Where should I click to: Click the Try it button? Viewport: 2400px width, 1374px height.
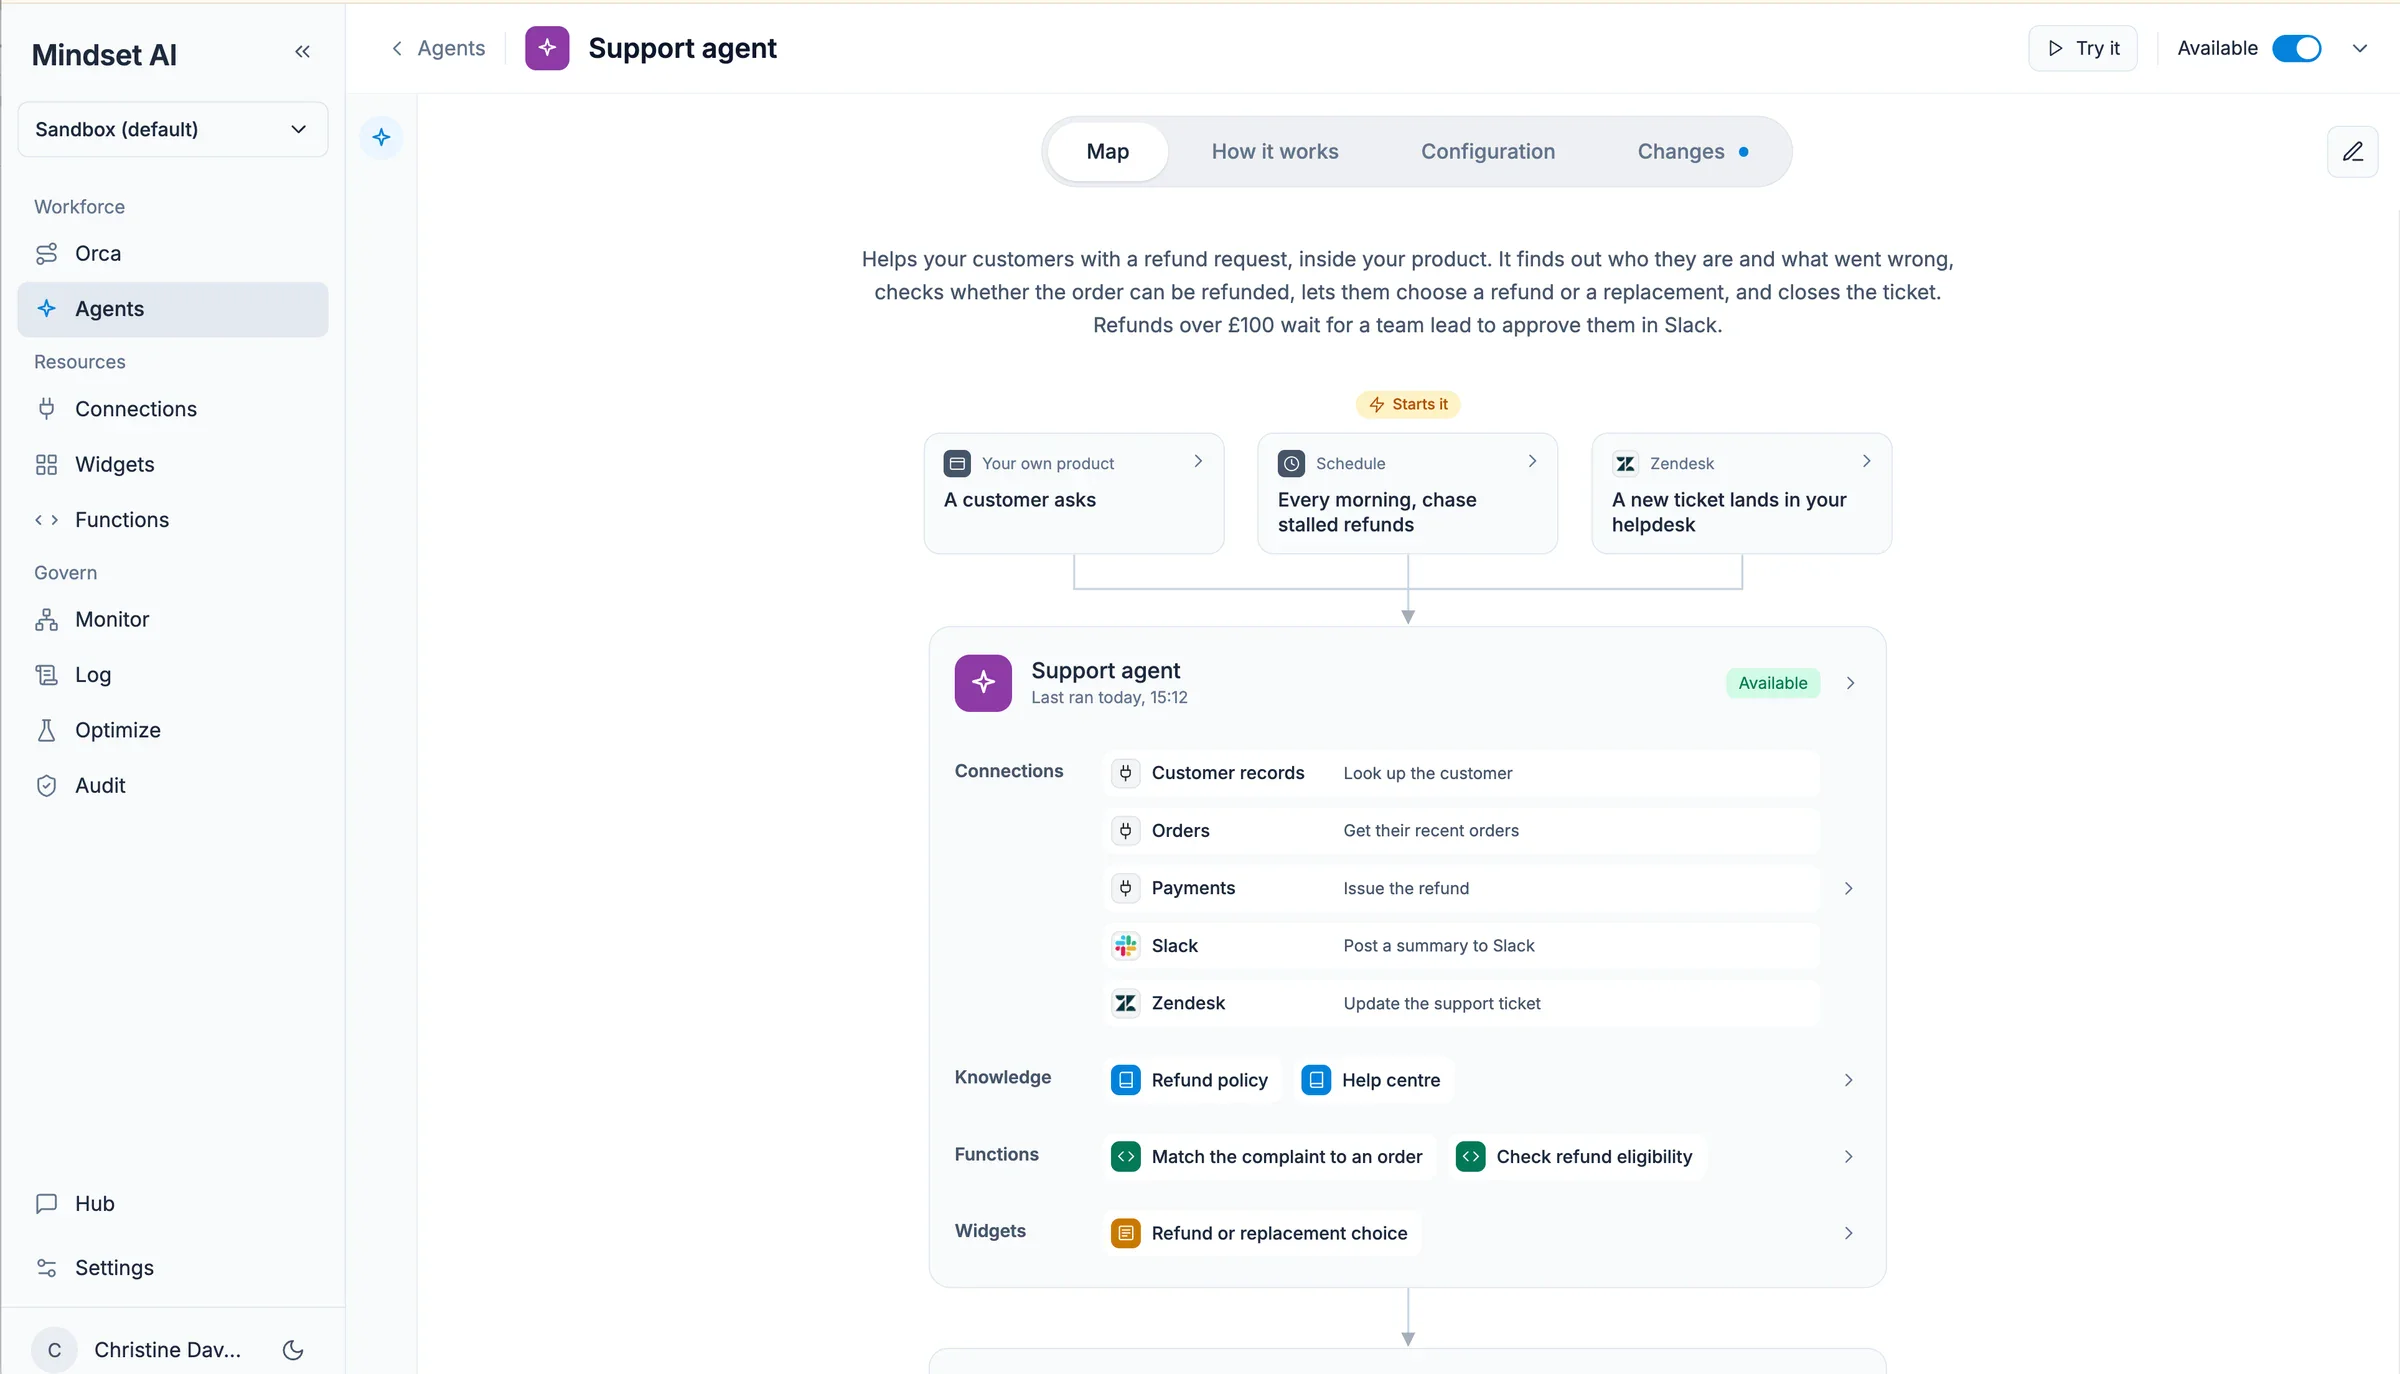coord(2083,48)
